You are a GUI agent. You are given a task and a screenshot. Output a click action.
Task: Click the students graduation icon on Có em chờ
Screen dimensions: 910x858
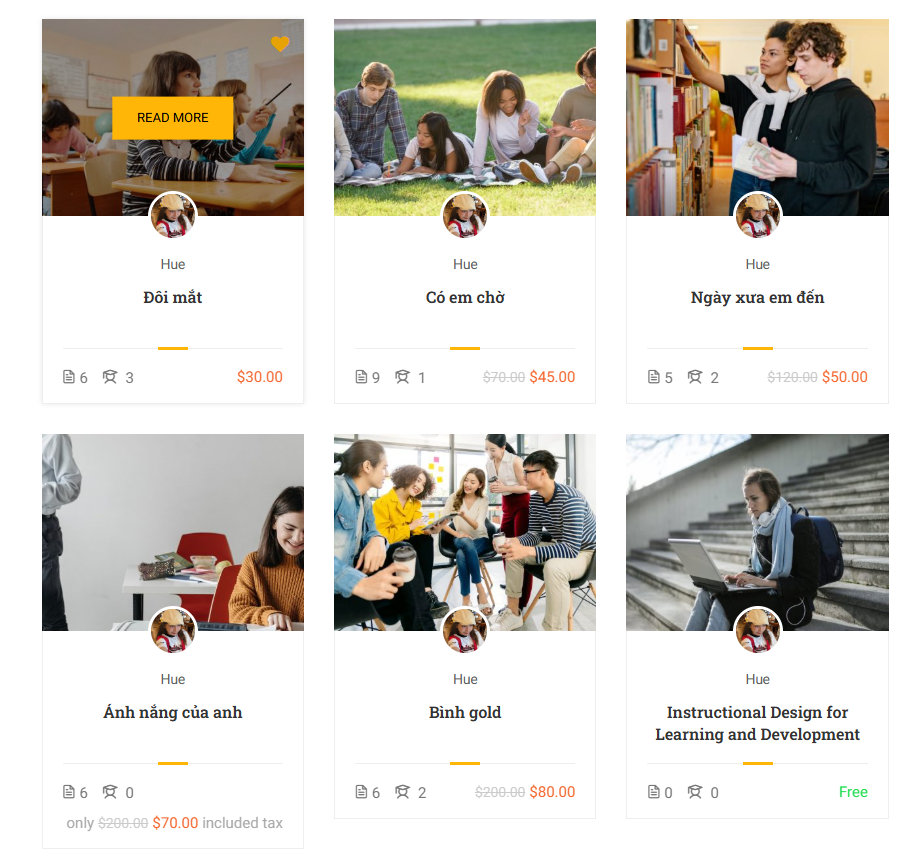tap(402, 377)
